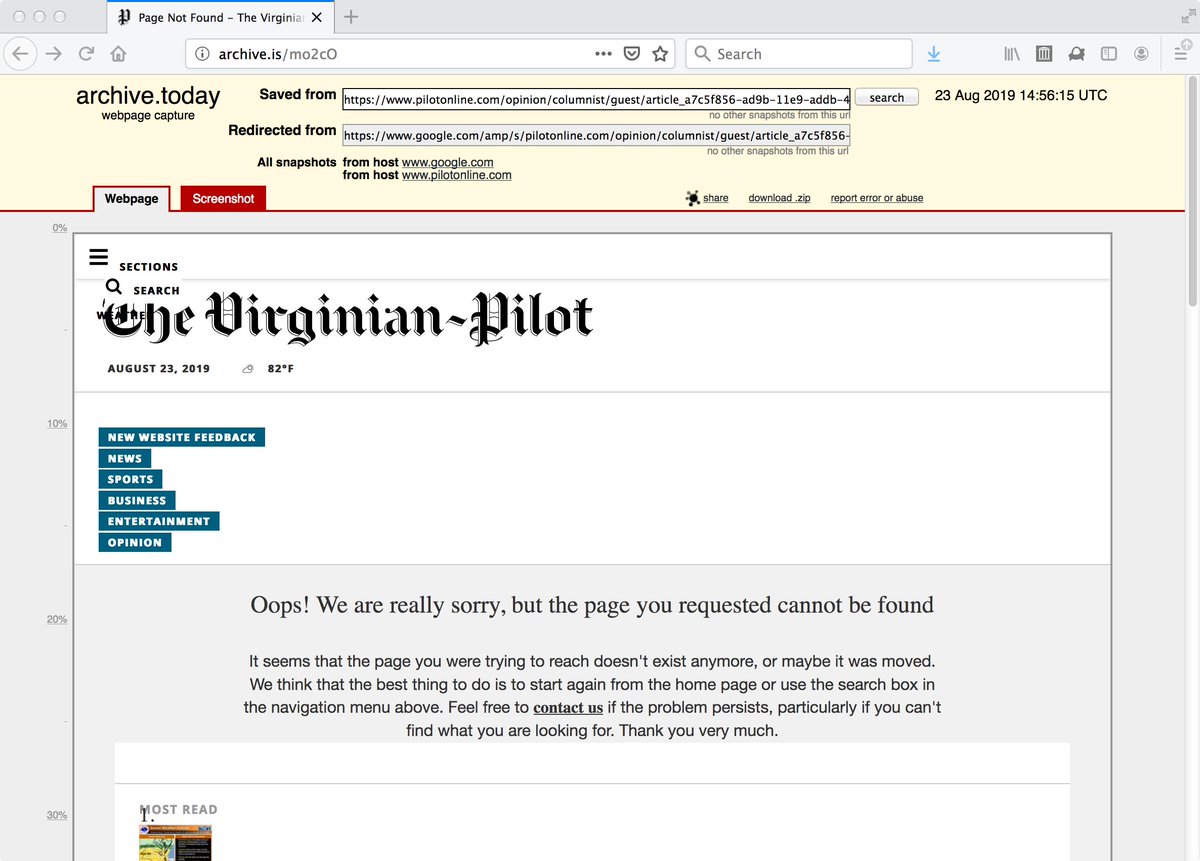This screenshot has height=861, width=1200.
Task: Open the Entertainment section
Action: 159,521
